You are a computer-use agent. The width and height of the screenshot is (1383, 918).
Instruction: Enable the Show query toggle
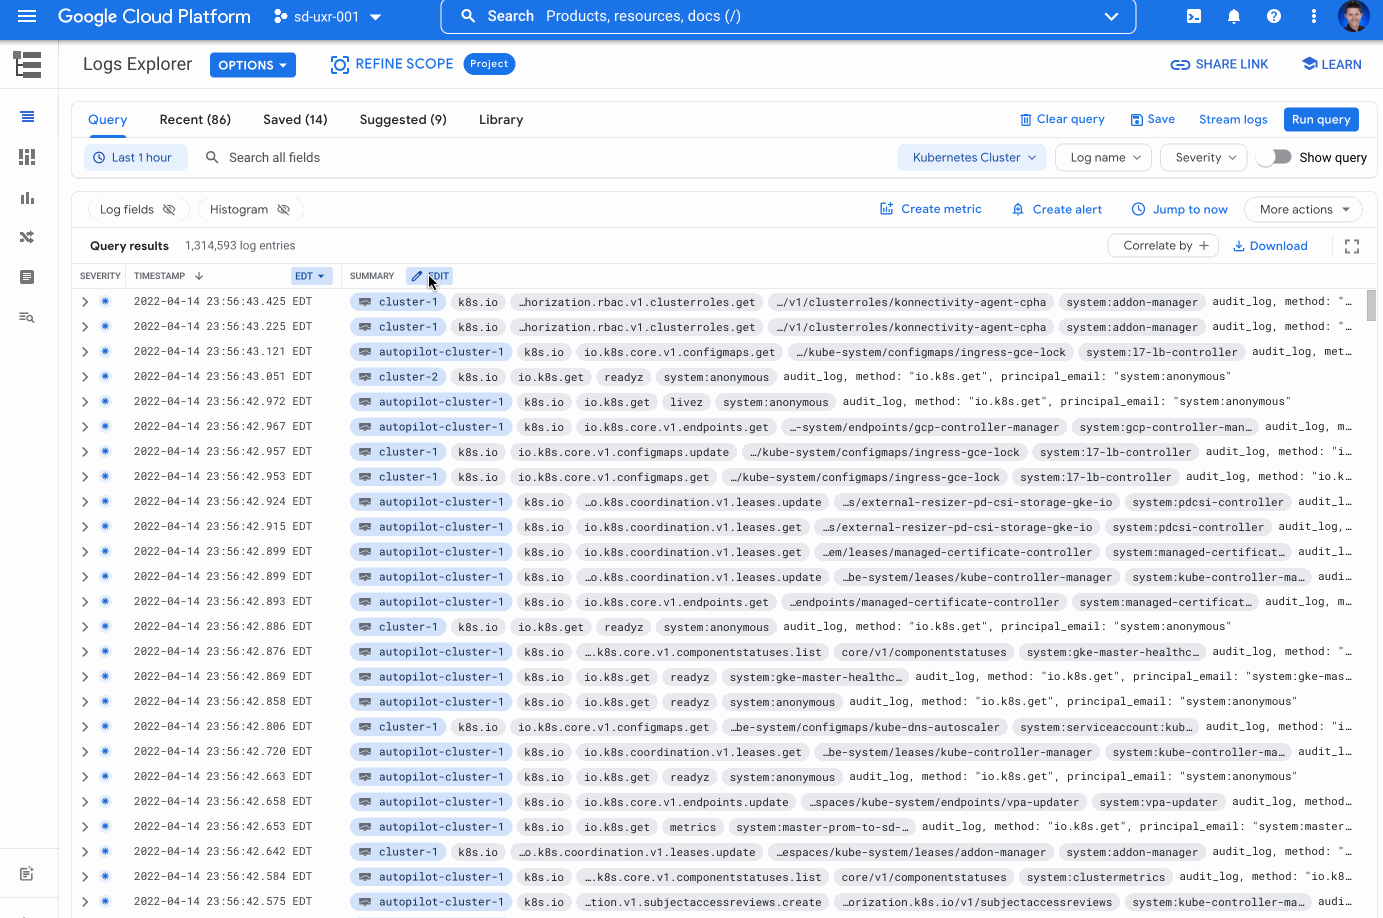(x=1274, y=157)
